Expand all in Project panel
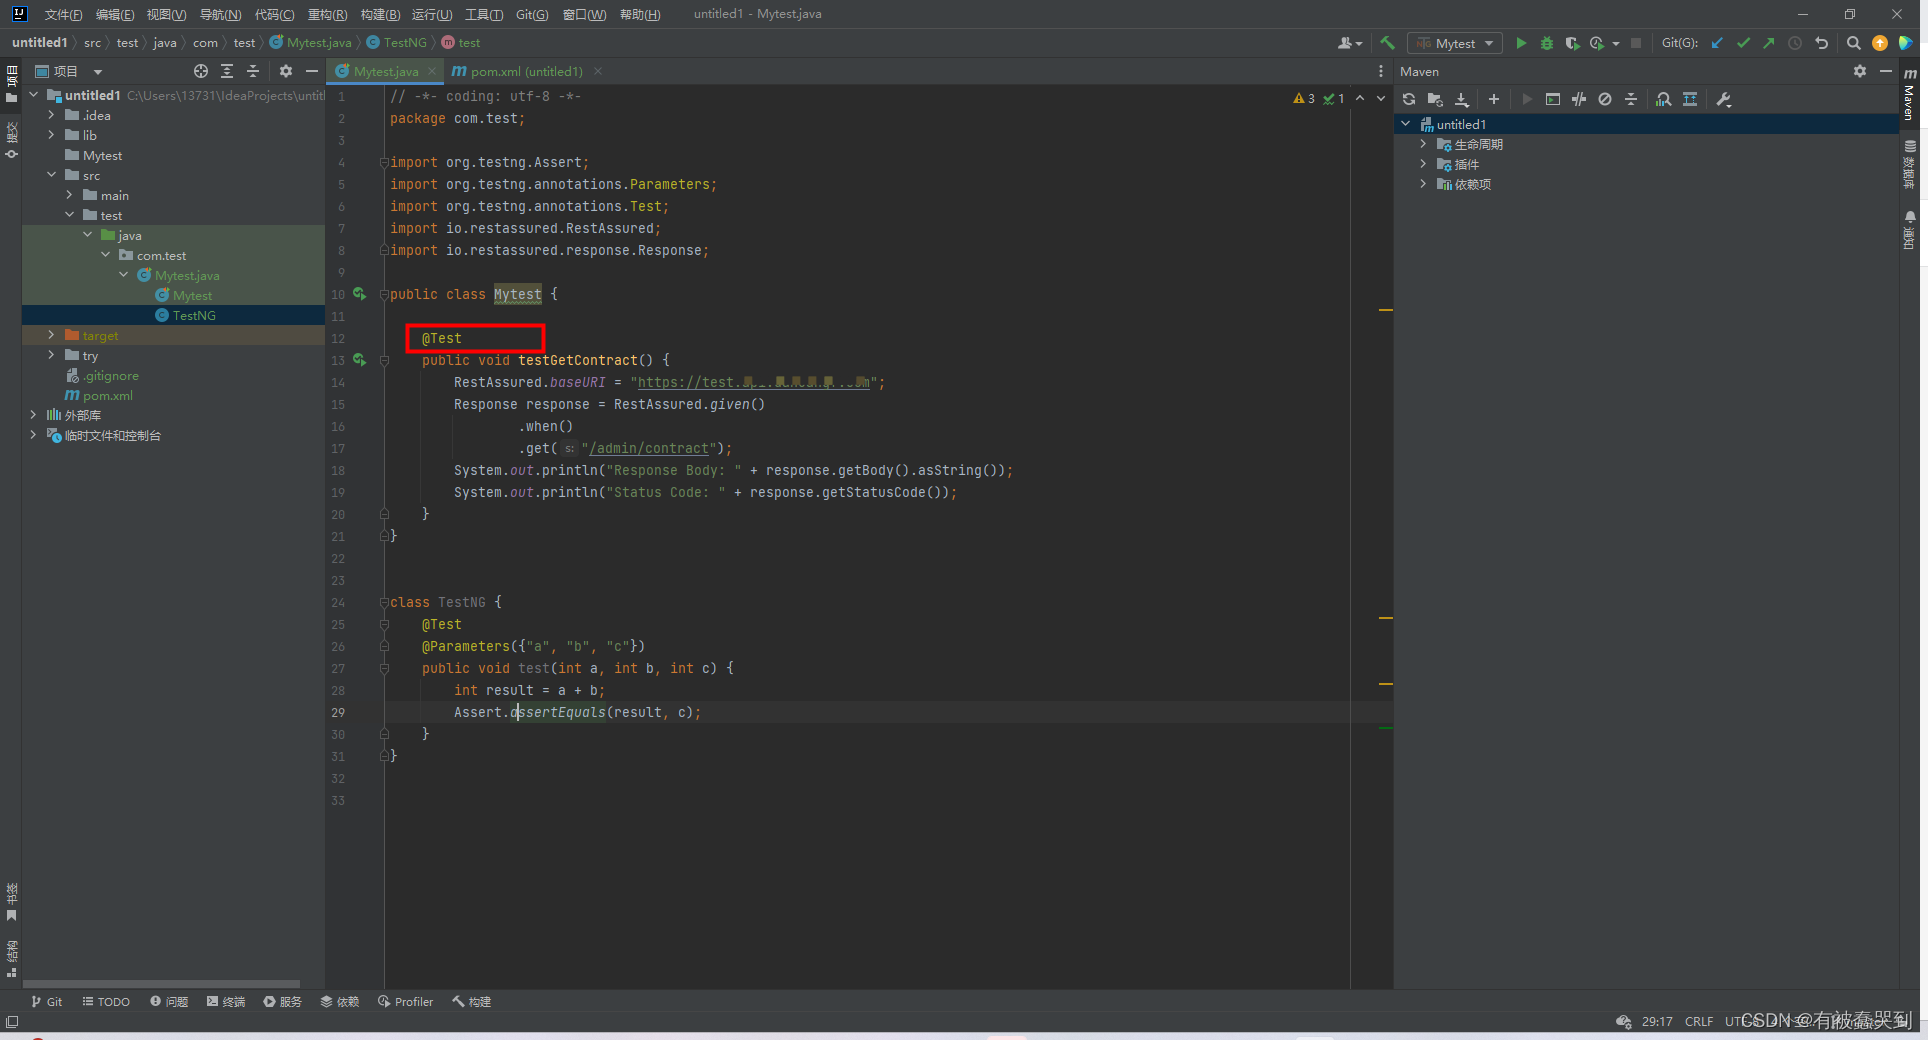Image resolution: width=1928 pixels, height=1040 pixels. [x=227, y=71]
